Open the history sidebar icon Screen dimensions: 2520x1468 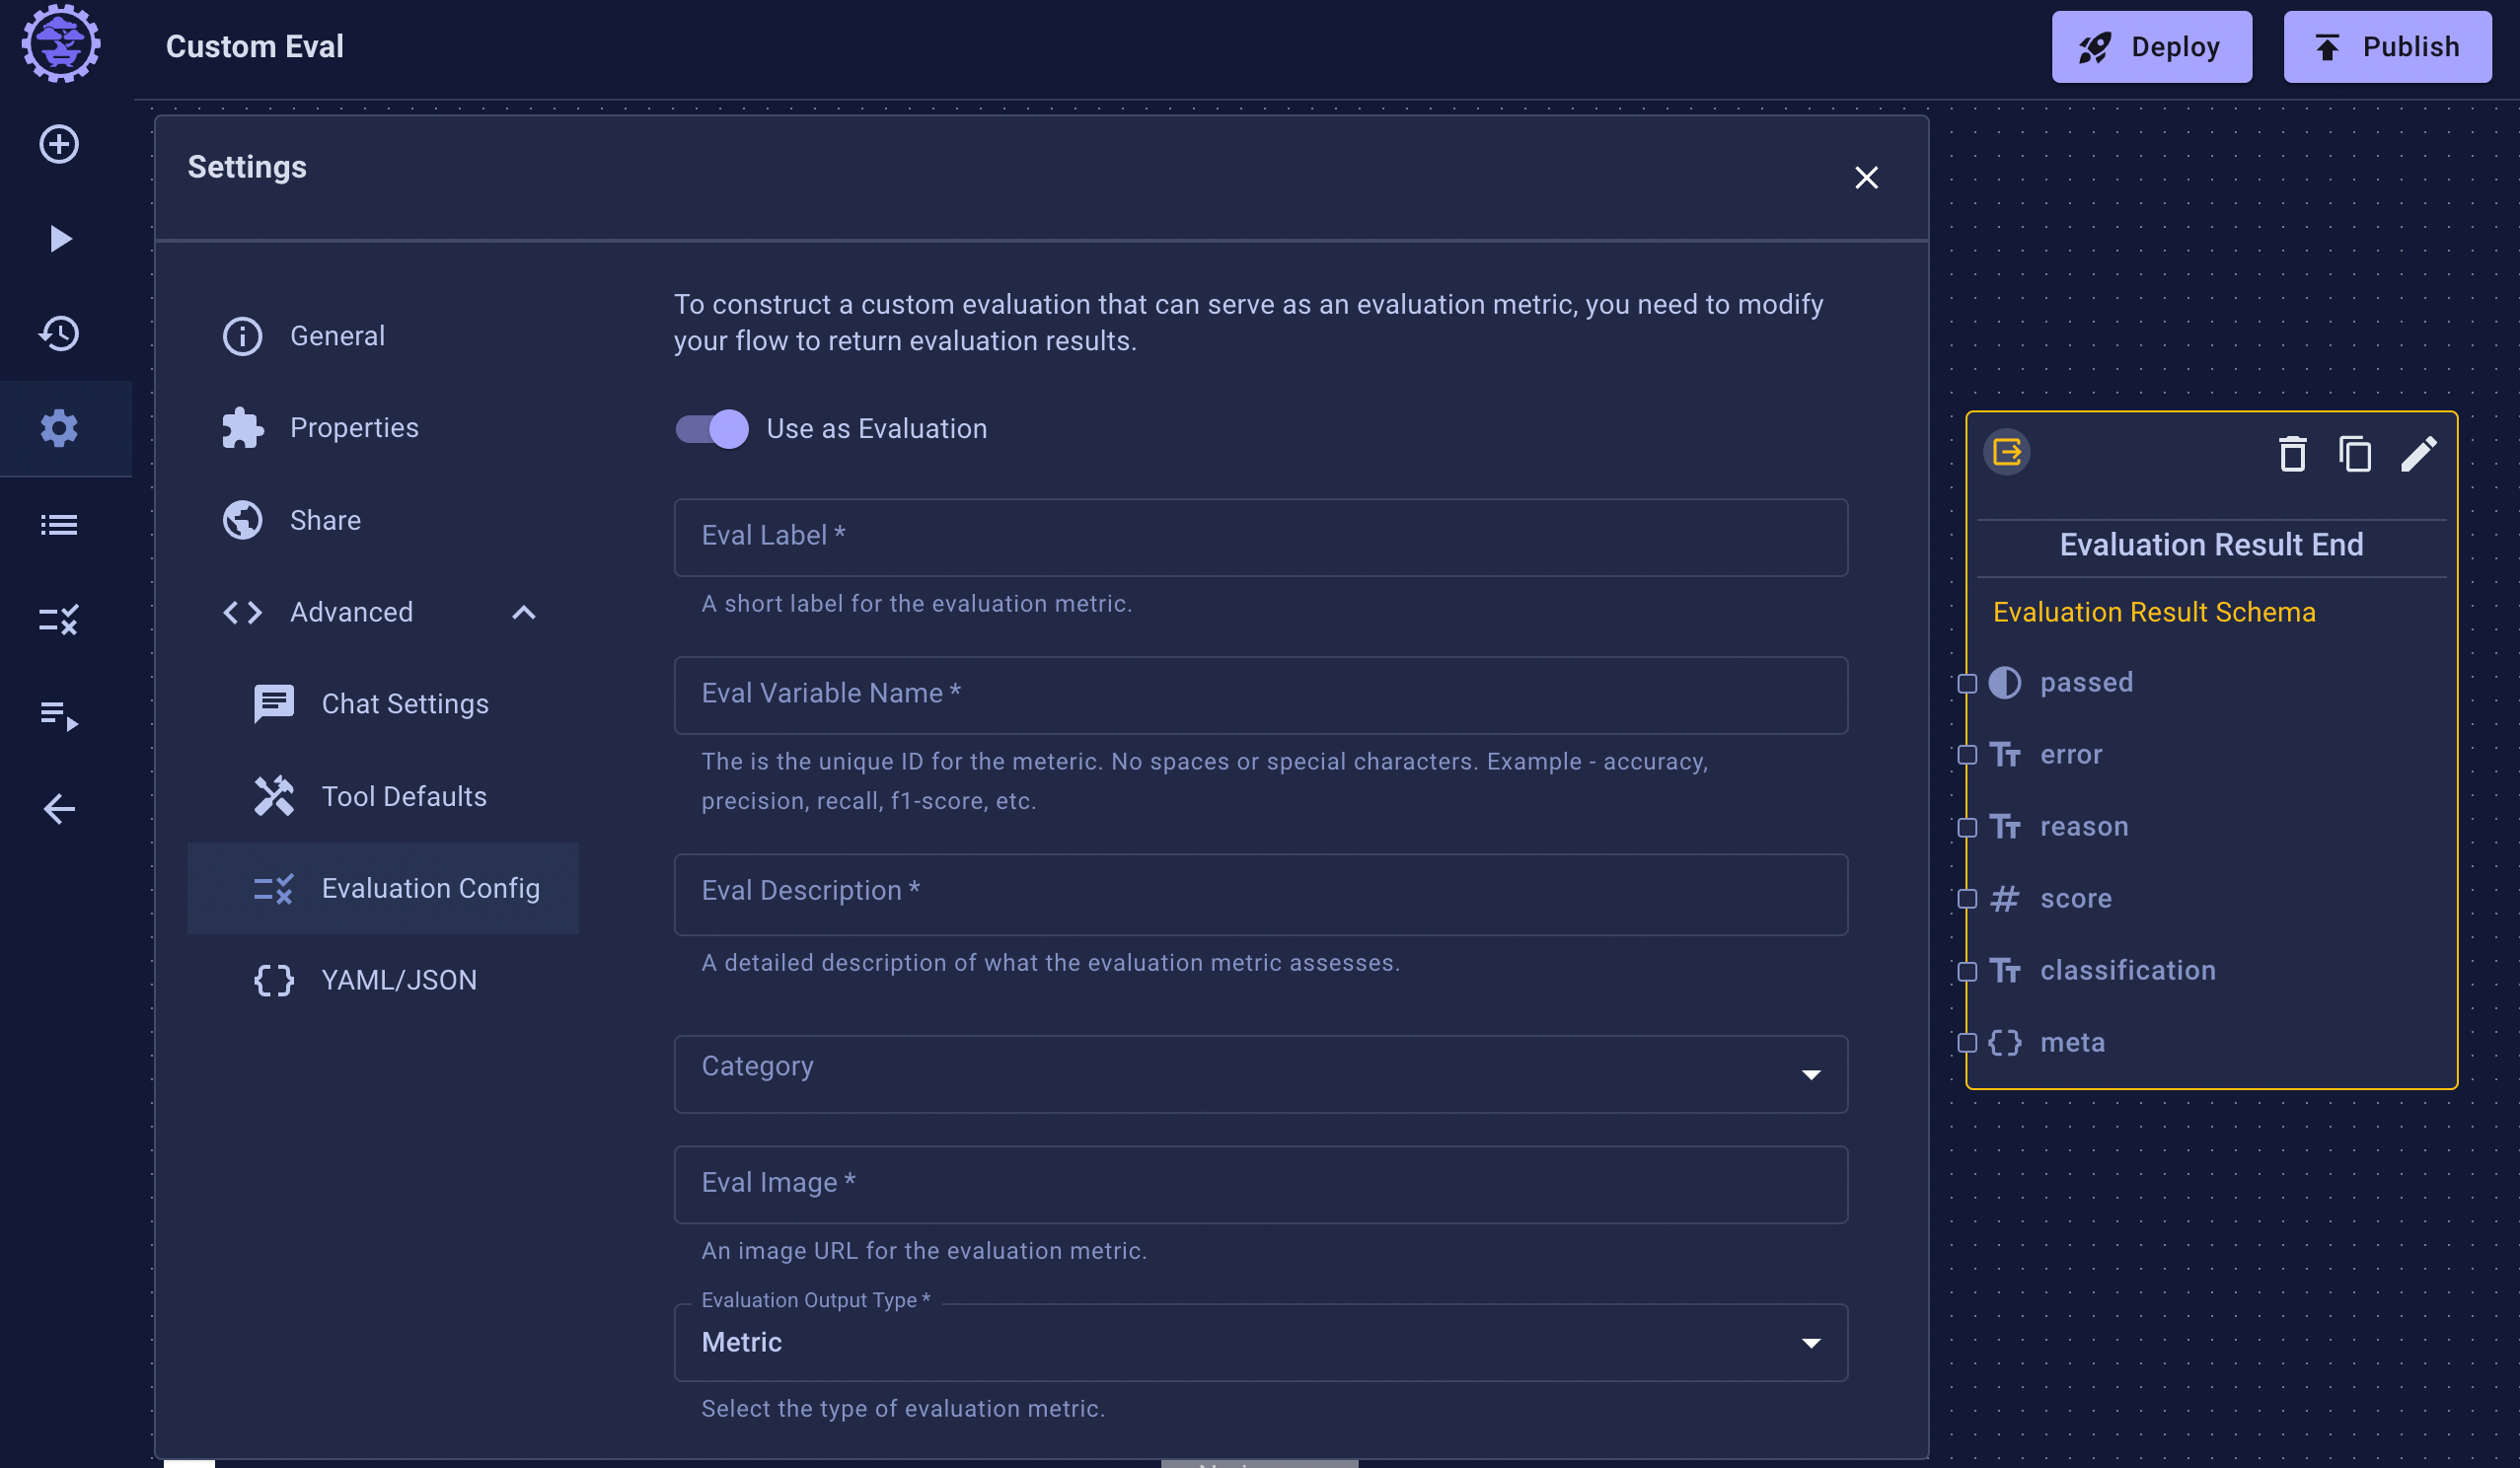[x=59, y=333]
